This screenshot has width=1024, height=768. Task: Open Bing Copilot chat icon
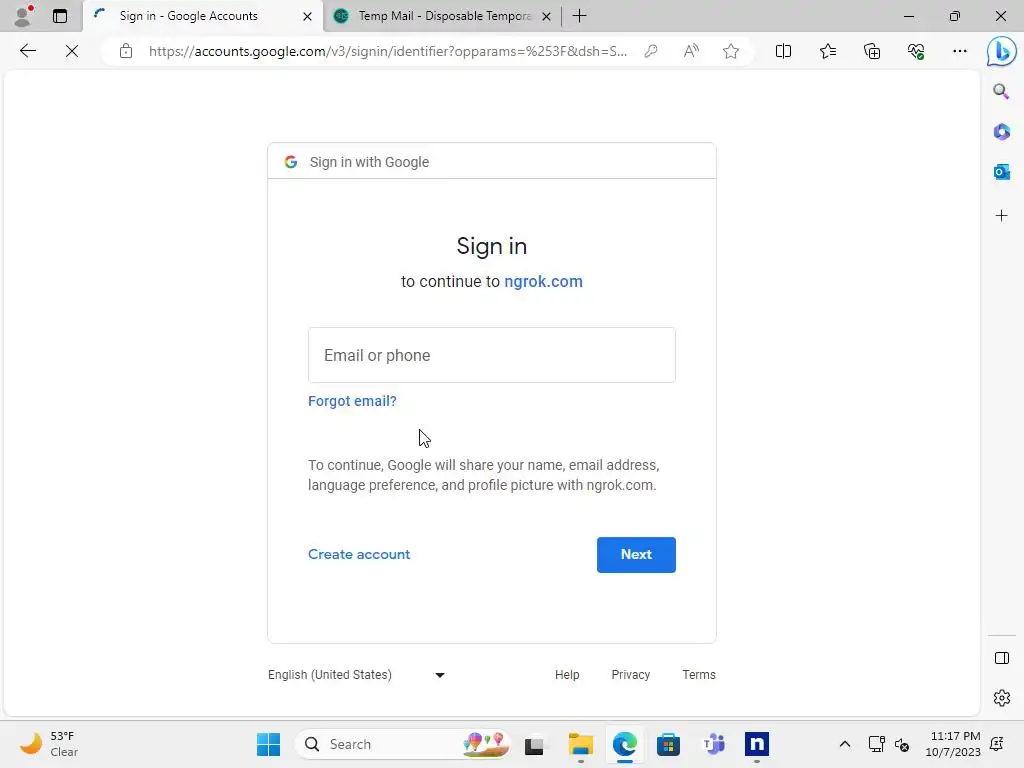1001,52
